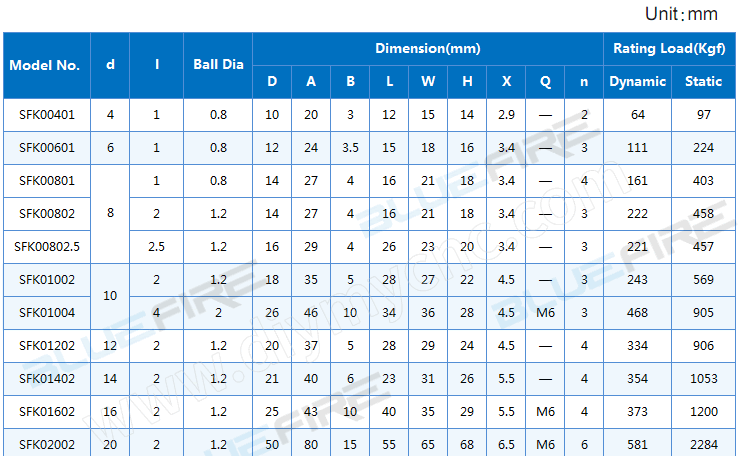Click the static load value 2284
The height and width of the screenshot is (456, 739).
704,443
